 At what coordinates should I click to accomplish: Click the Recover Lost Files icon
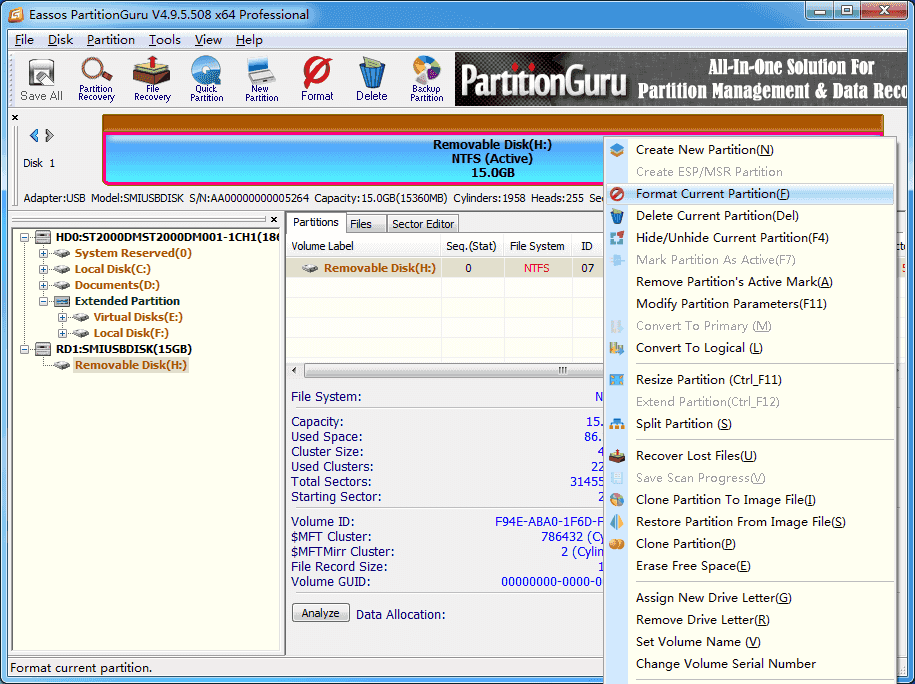pos(617,456)
